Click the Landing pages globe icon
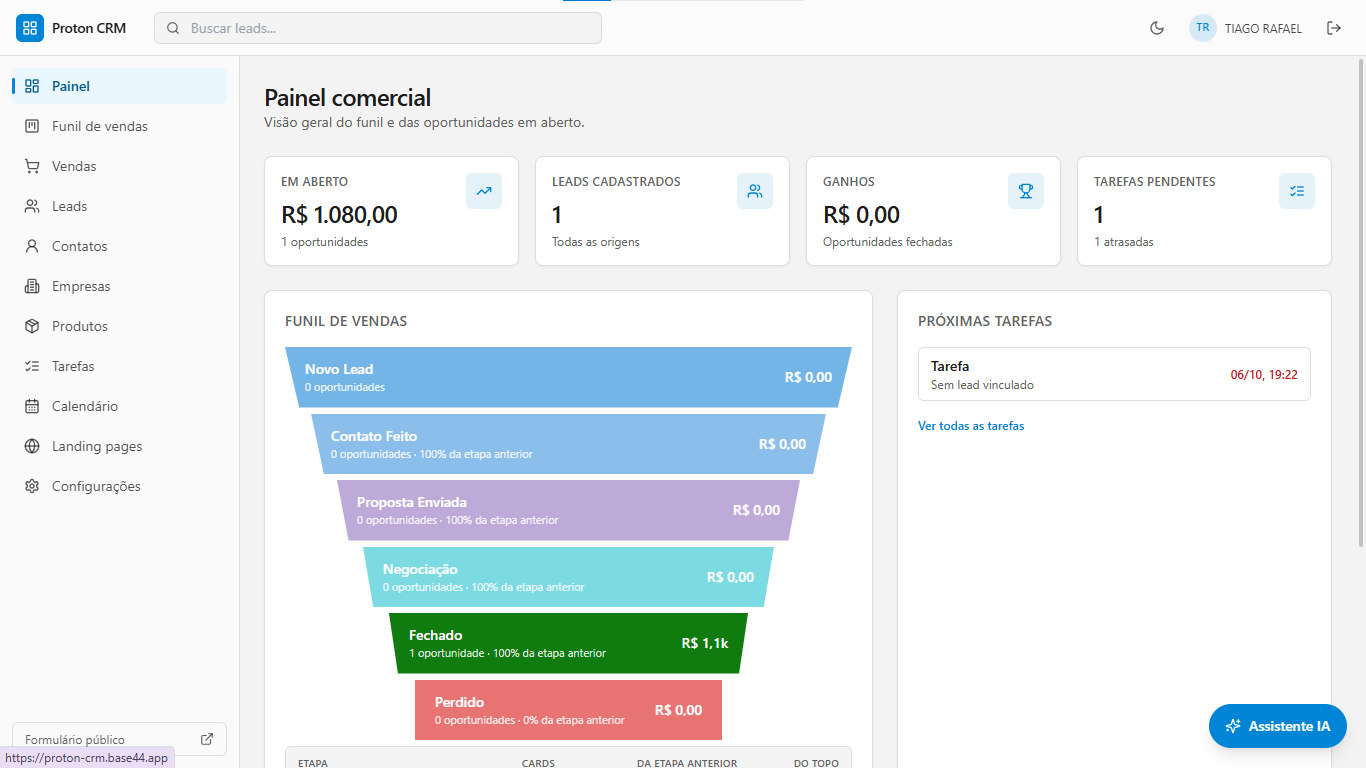Image resolution: width=1366 pixels, height=768 pixels. point(32,446)
